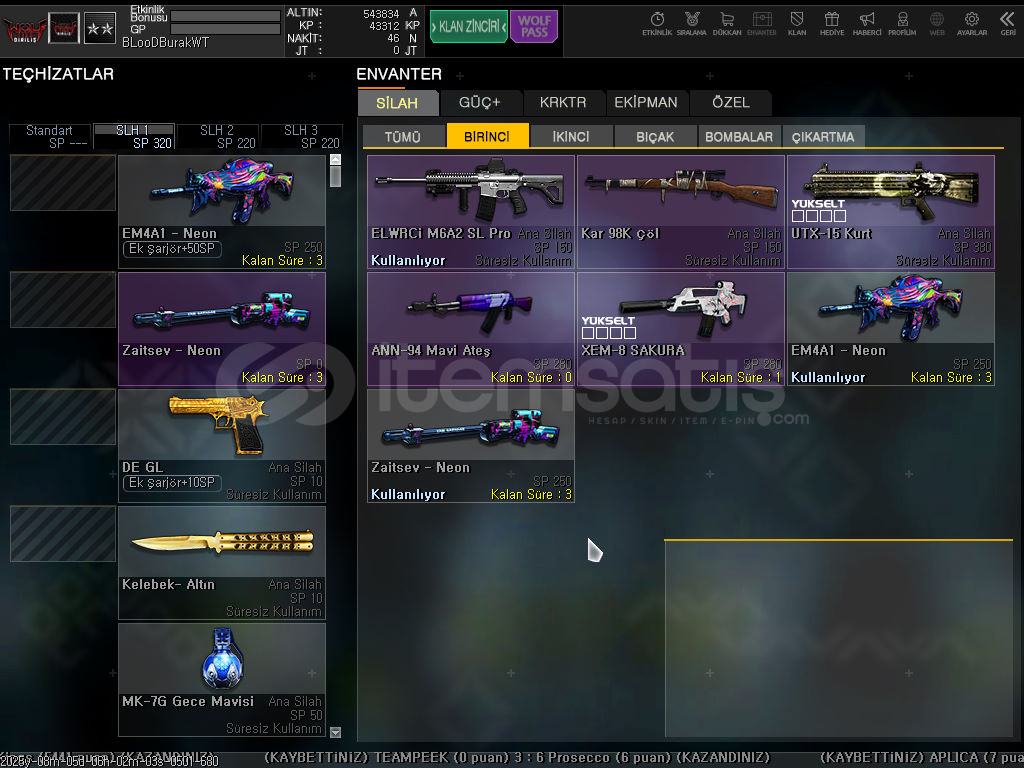Viewport: 1024px width, 768px height.
Task: Select the BIÇAK weapon filter
Action: pyautogui.click(x=655, y=136)
